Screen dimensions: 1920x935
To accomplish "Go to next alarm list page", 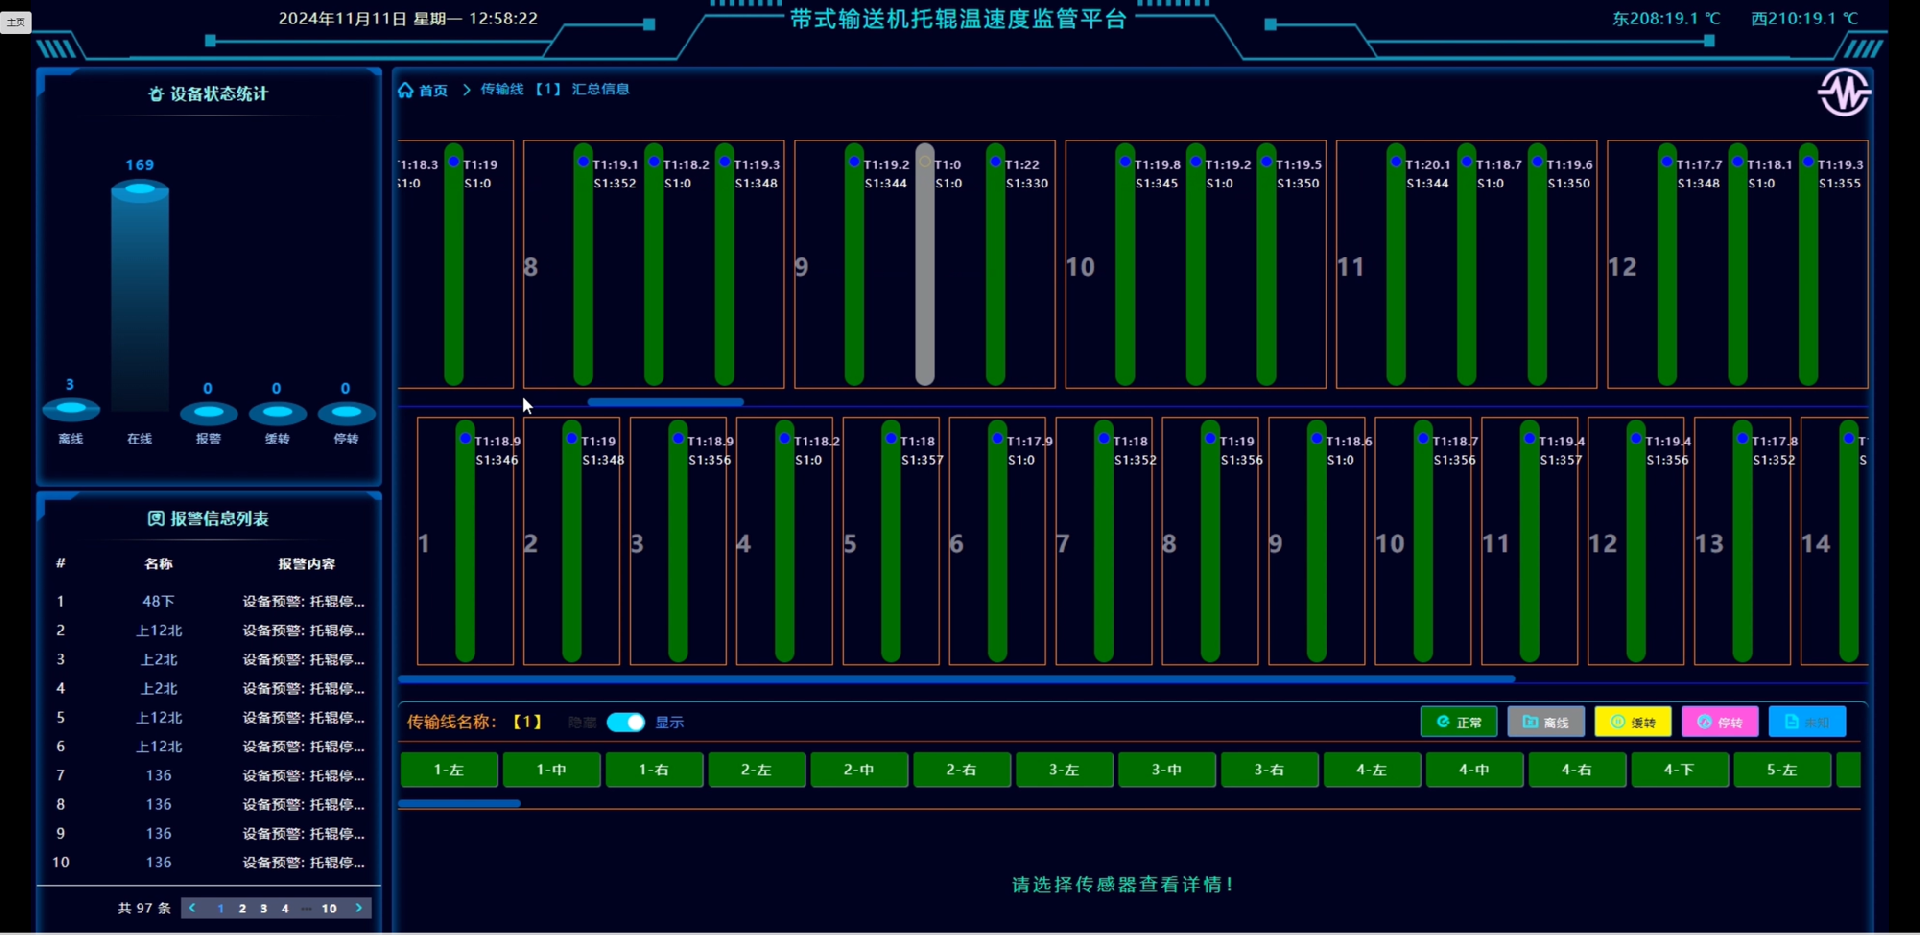I will [359, 908].
